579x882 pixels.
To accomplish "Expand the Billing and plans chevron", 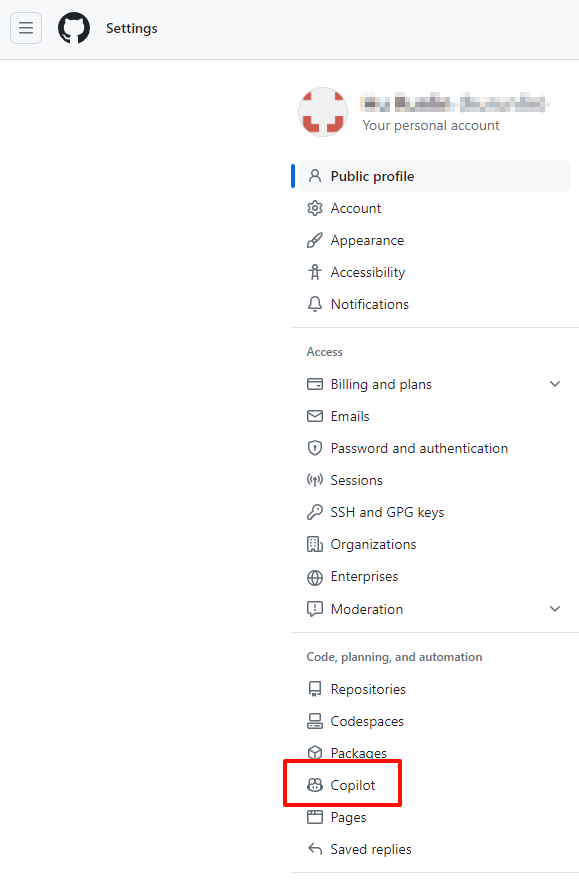I will [555, 384].
